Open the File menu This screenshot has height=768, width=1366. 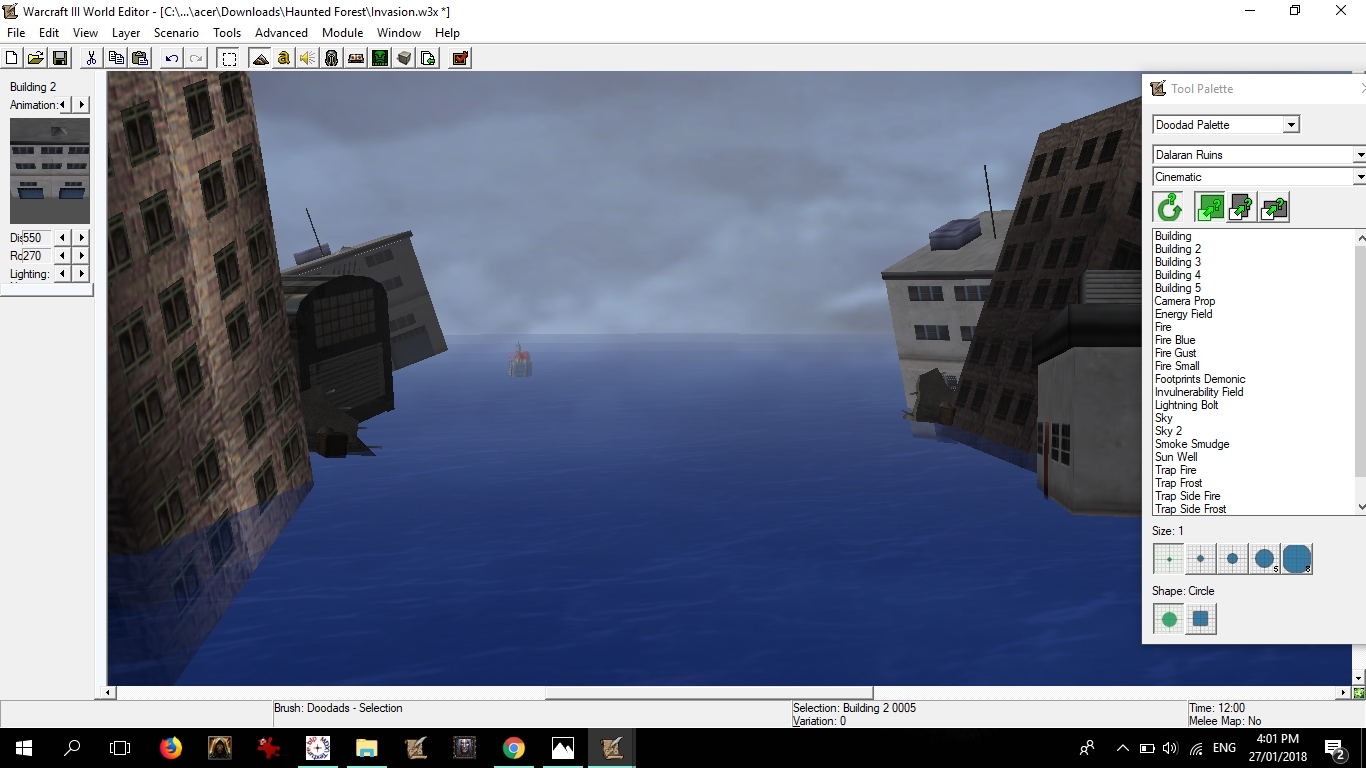[16, 33]
